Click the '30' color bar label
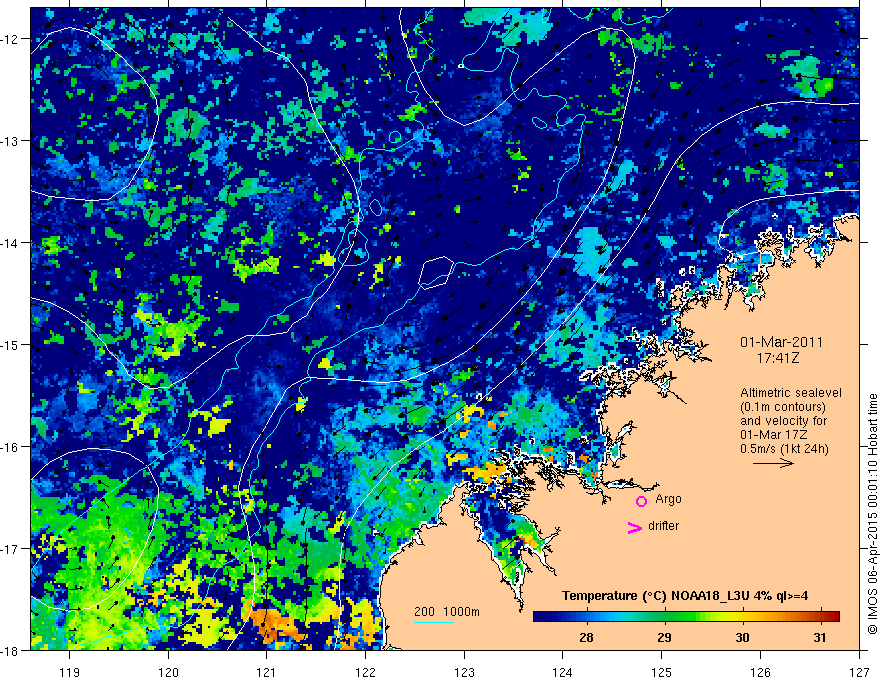The width and height of the screenshot is (880, 680). click(742, 637)
